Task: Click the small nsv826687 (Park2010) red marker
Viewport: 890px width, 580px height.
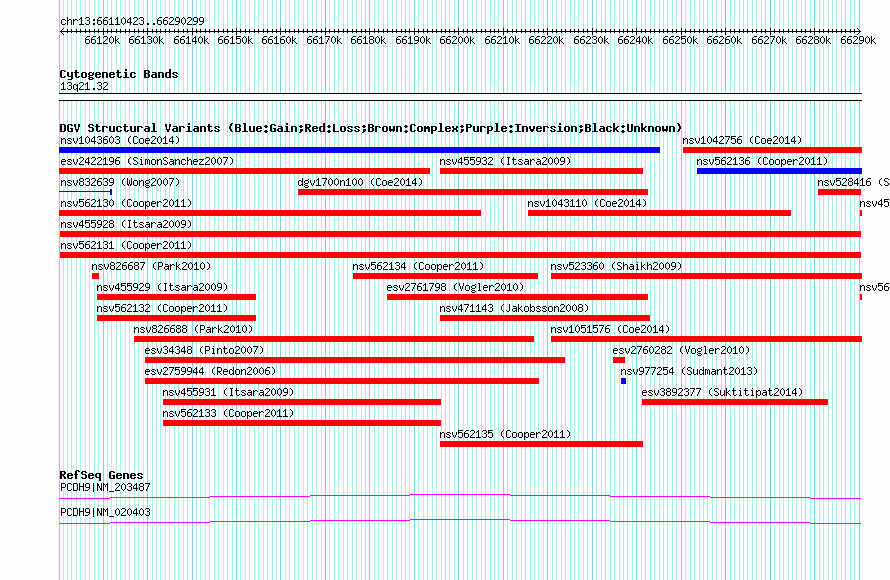Action: tap(95, 276)
